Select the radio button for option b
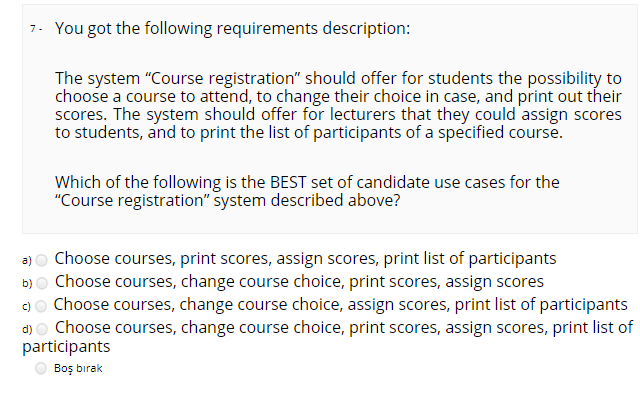 (x=42, y=283)
